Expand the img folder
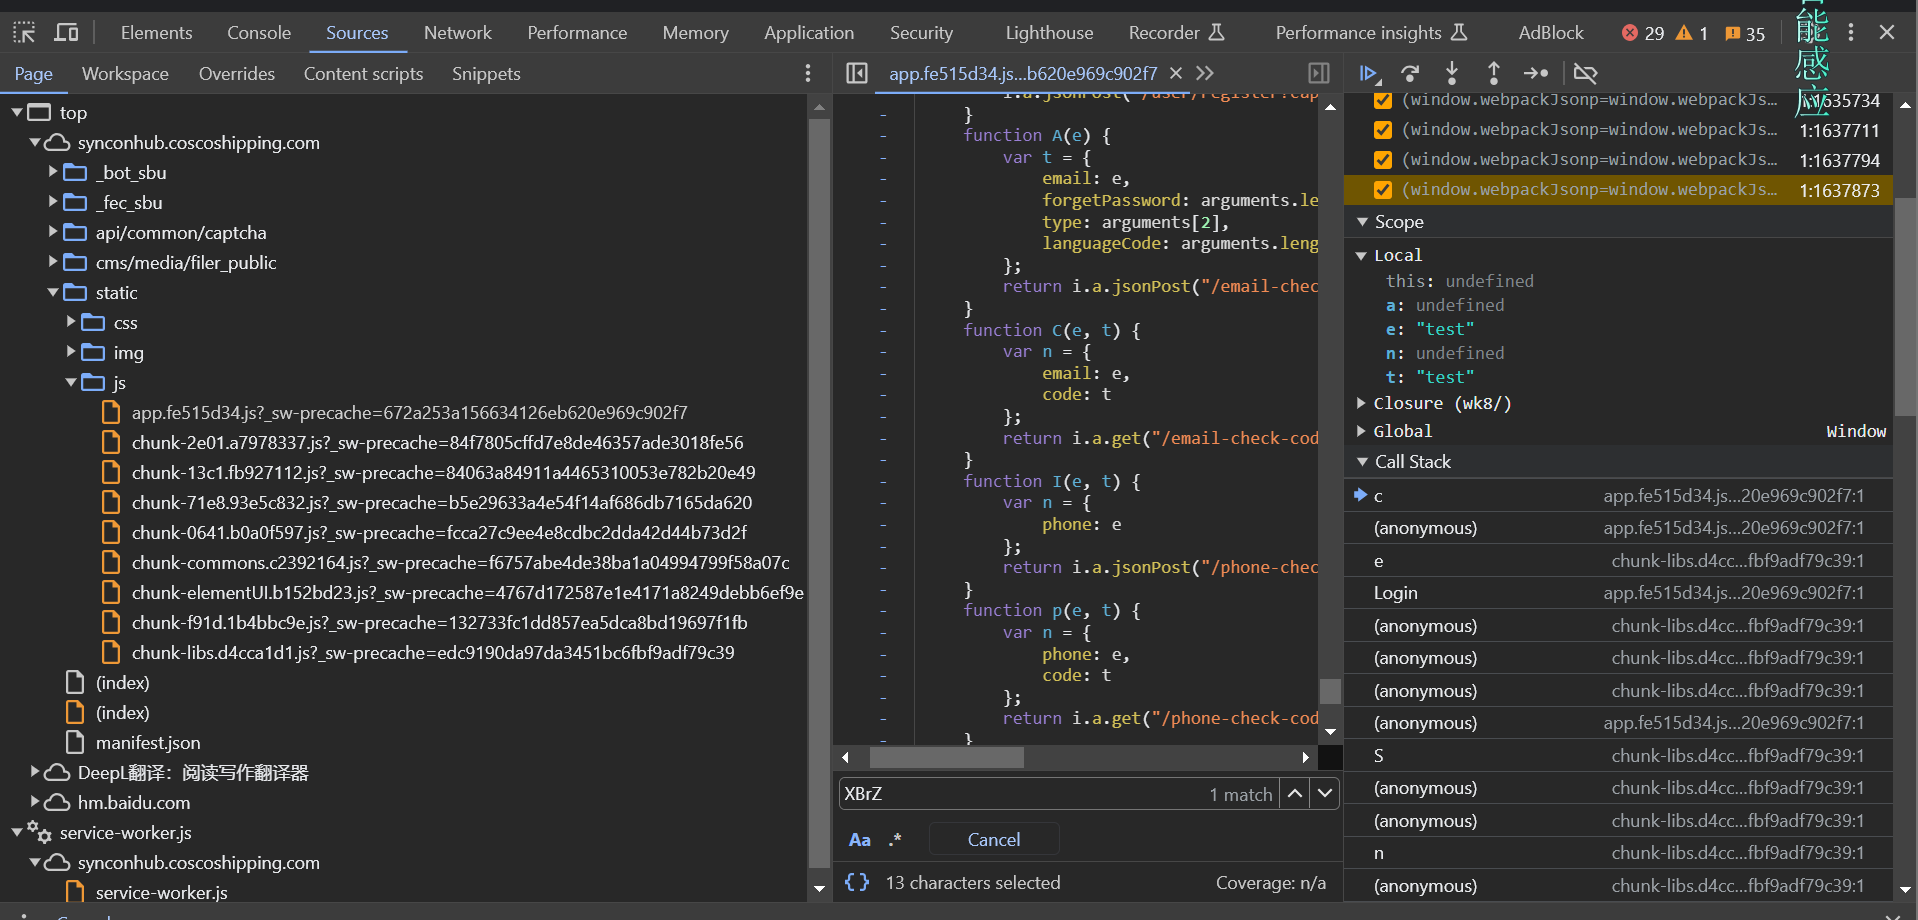Screen dimensions: 1918x920 (71, 352)
